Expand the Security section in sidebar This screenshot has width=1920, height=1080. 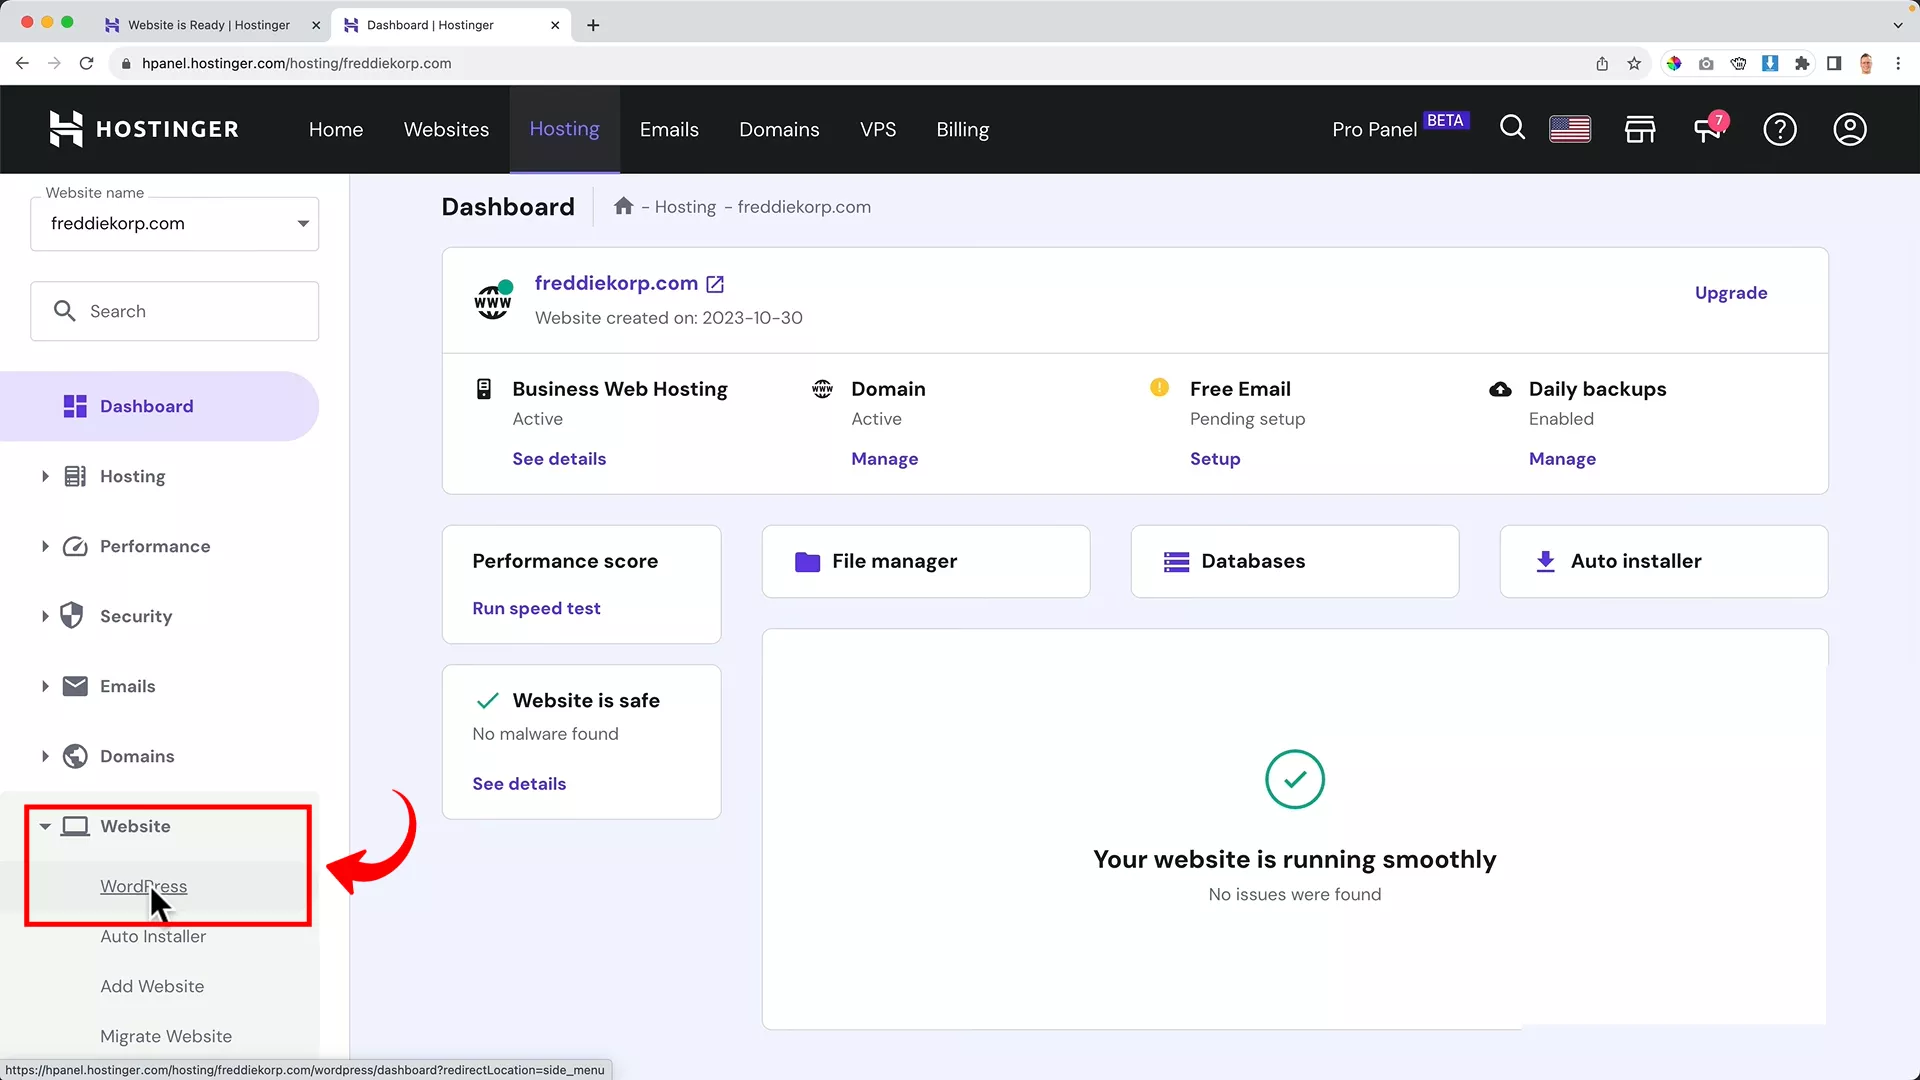pyautogui.click(x=135, y=616)
